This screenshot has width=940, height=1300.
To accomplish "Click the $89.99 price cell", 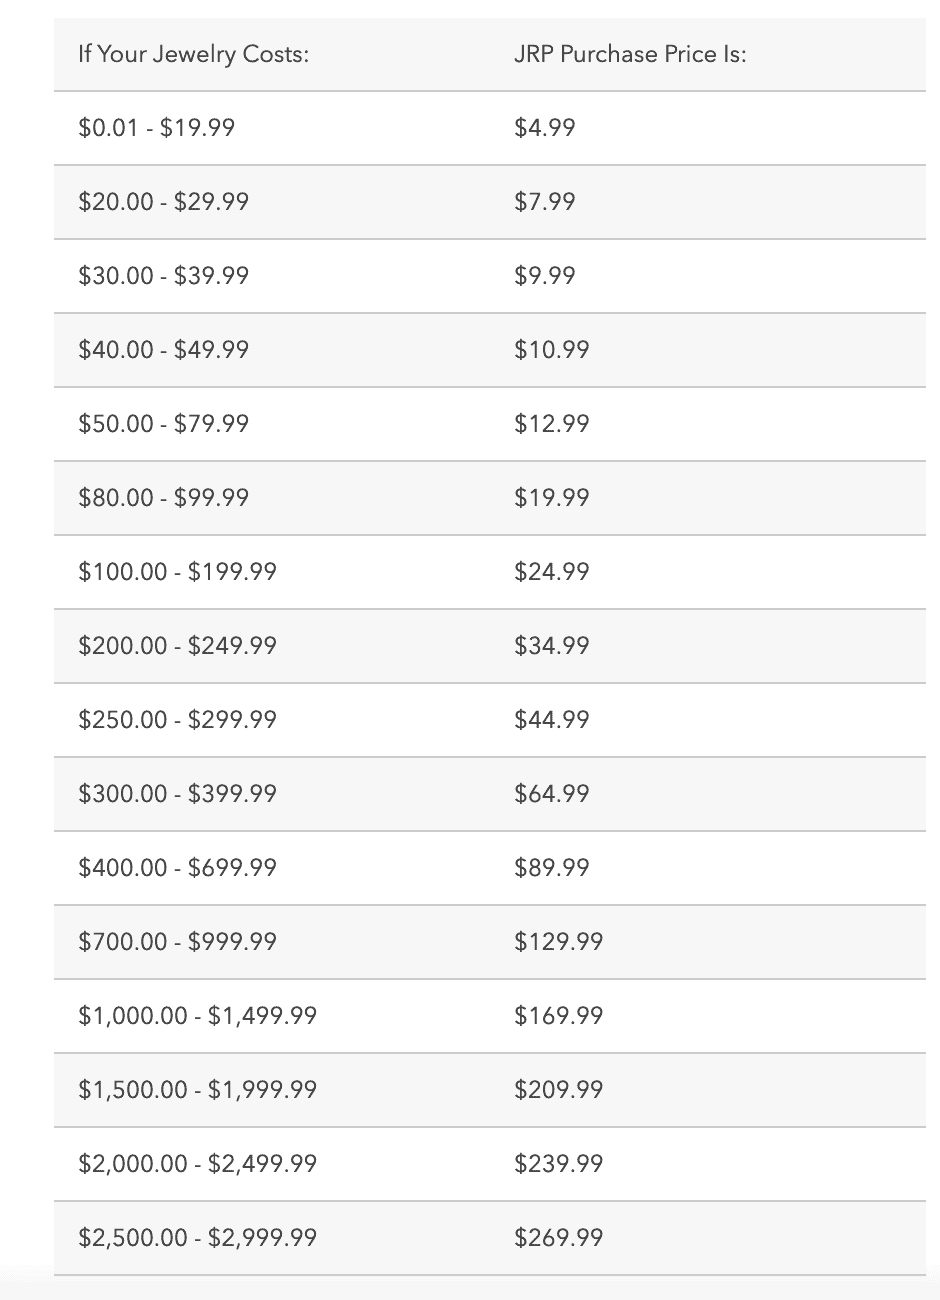I will pos(552,868).
